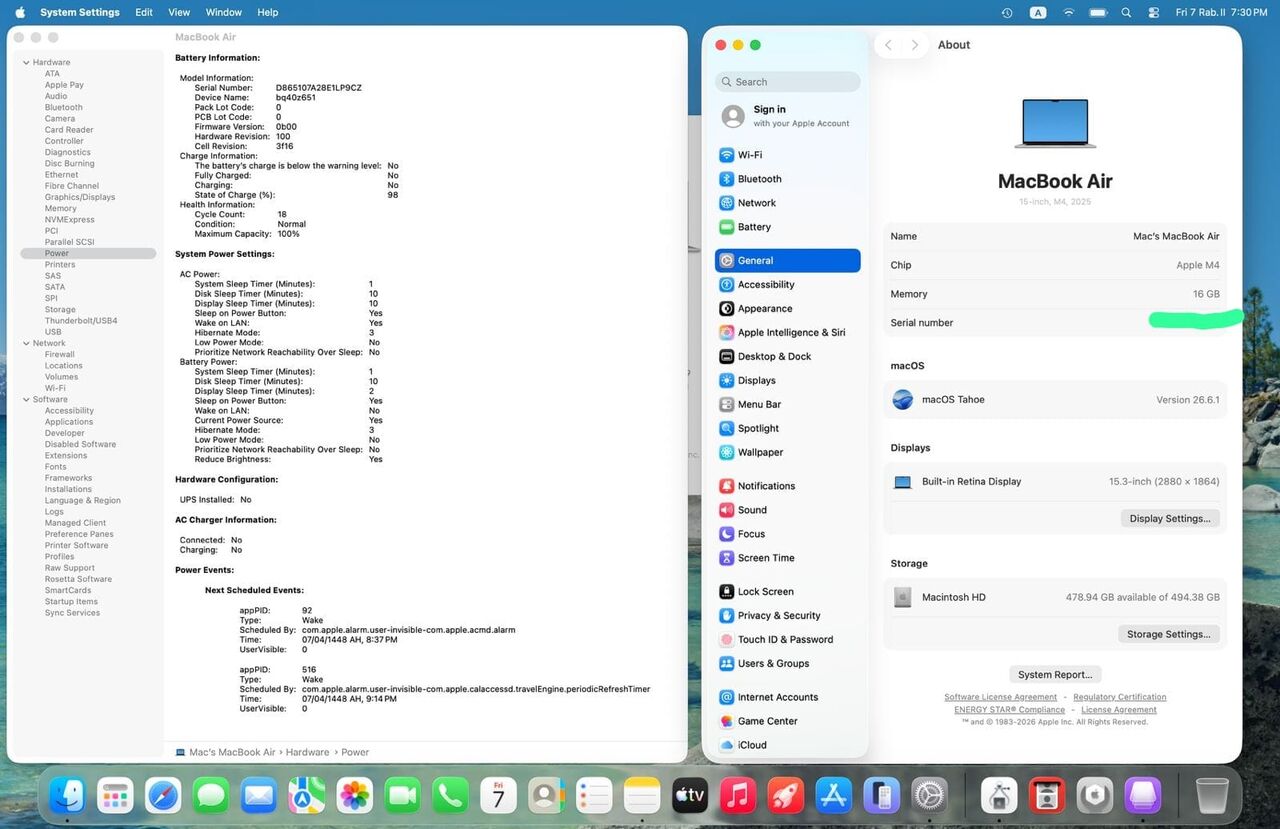Open Apple TV from the Dock
This screenshot has height=829, width=1280.
[x=690, y=796]
